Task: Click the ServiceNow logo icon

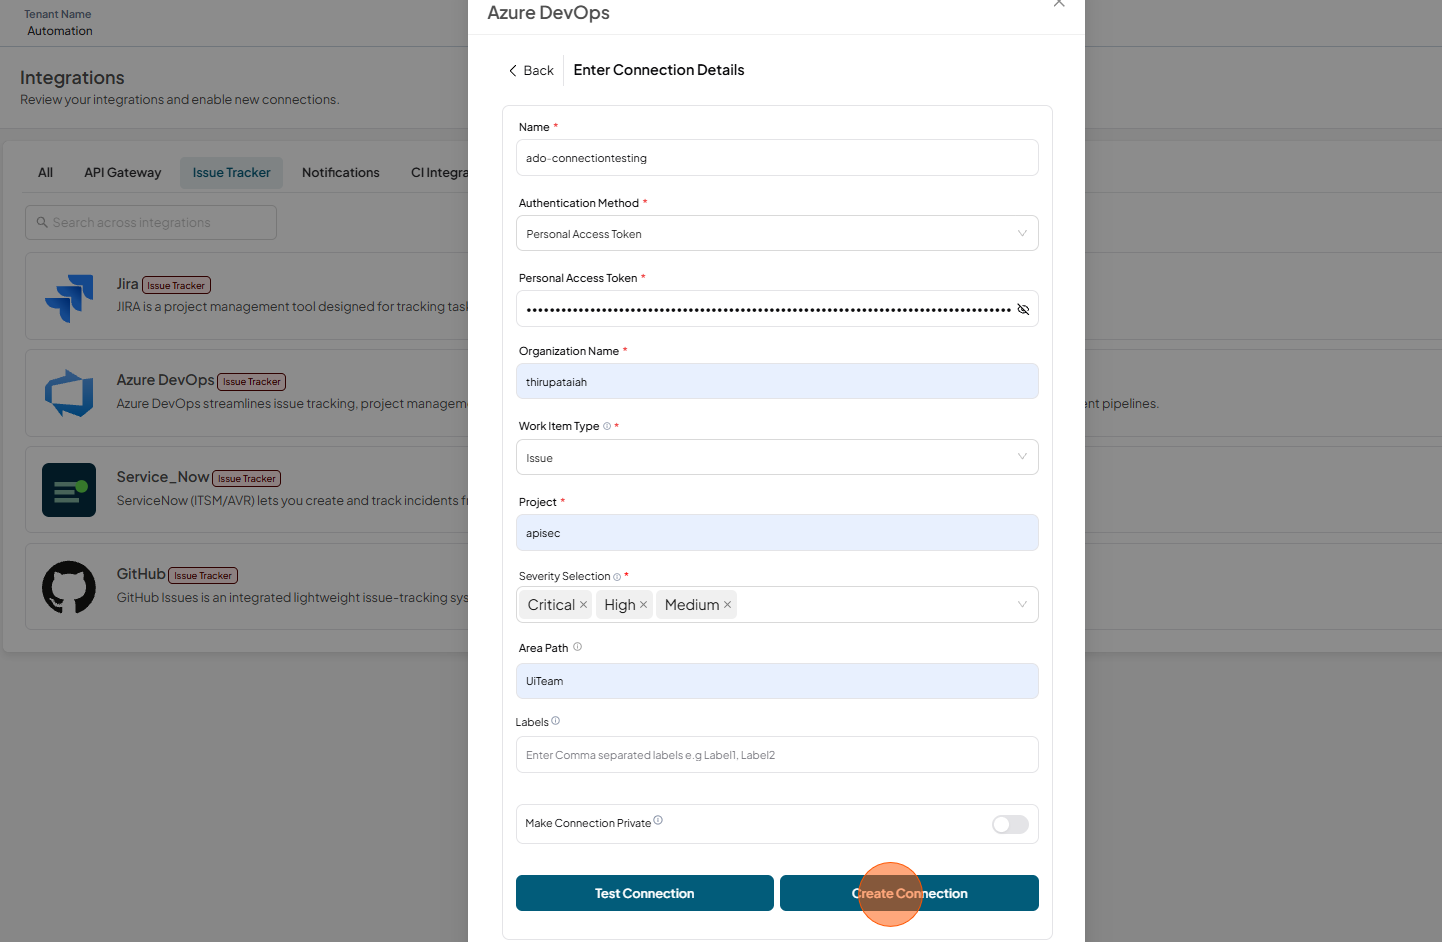Action: click(x=69, y=490)
